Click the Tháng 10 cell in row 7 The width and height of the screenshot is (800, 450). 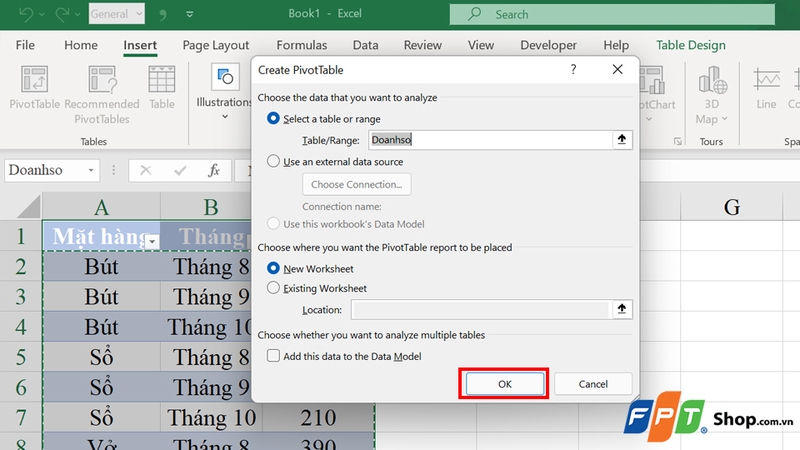(x=211, y=417)
